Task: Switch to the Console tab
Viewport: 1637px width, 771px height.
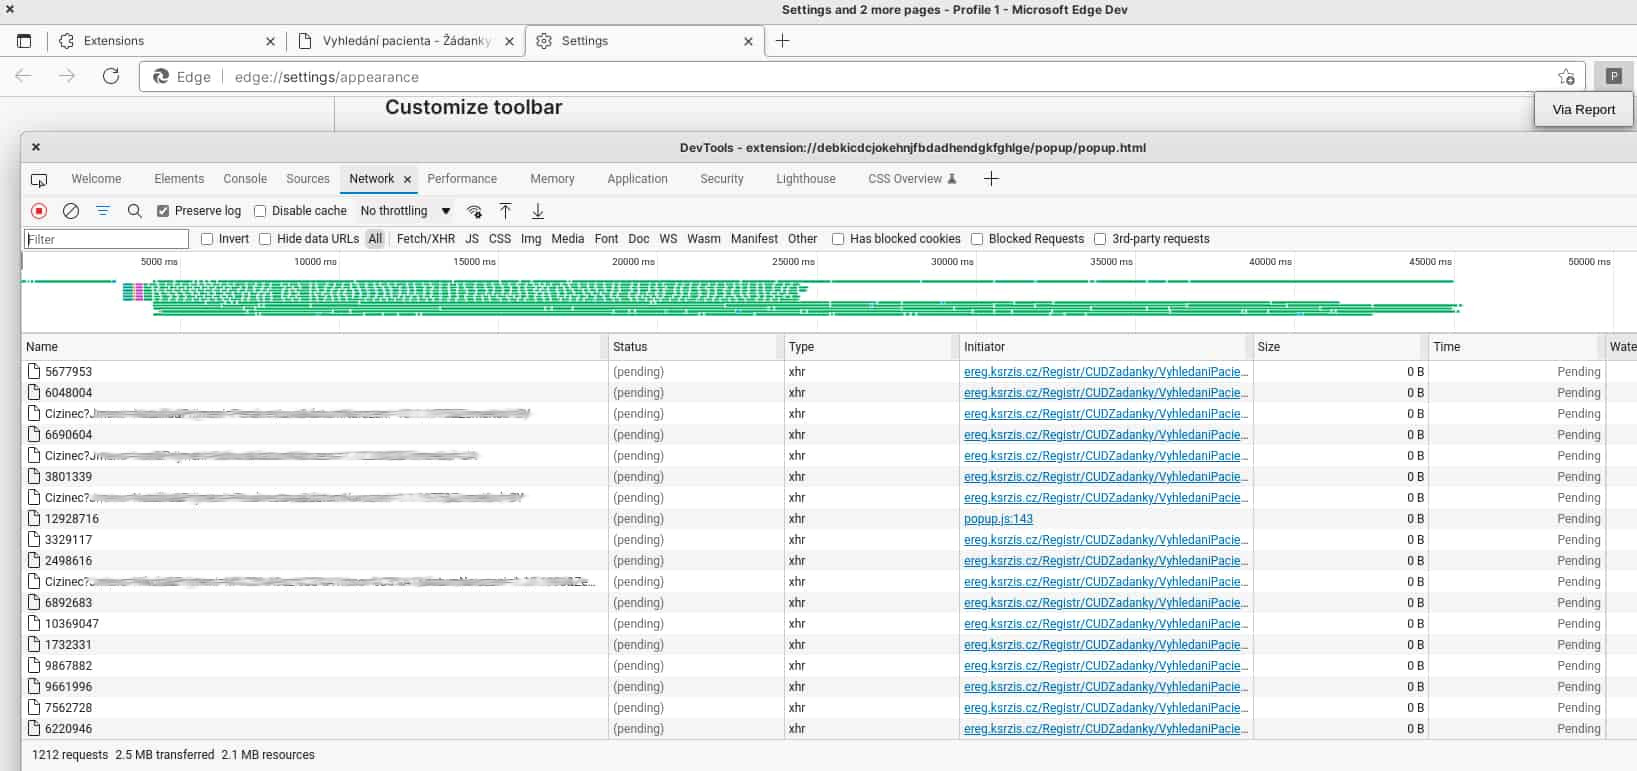Action: click(x=245, y=179)
